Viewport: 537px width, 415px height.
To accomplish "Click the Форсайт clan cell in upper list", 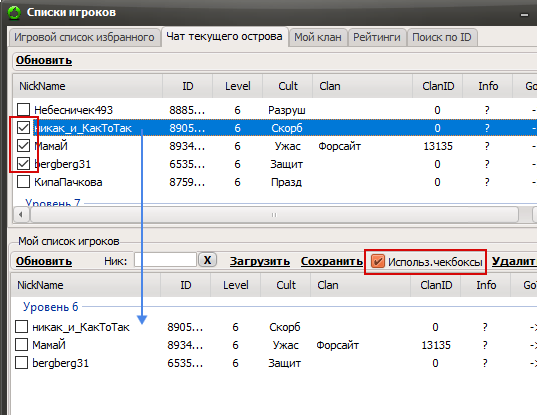I will (339, 146).
